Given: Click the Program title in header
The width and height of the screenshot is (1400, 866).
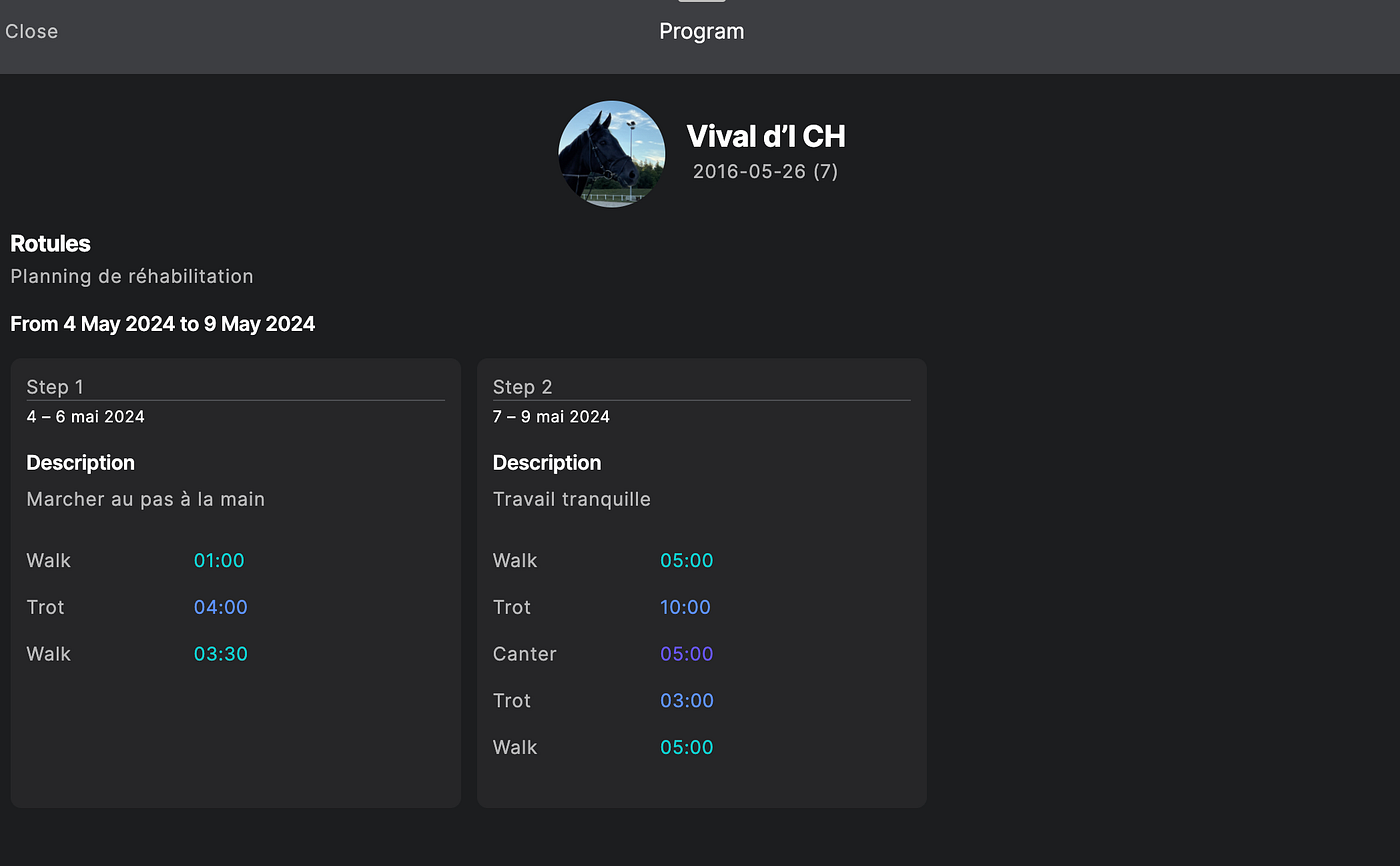Looking at the screenshot, I should click(x=702, y=31).
